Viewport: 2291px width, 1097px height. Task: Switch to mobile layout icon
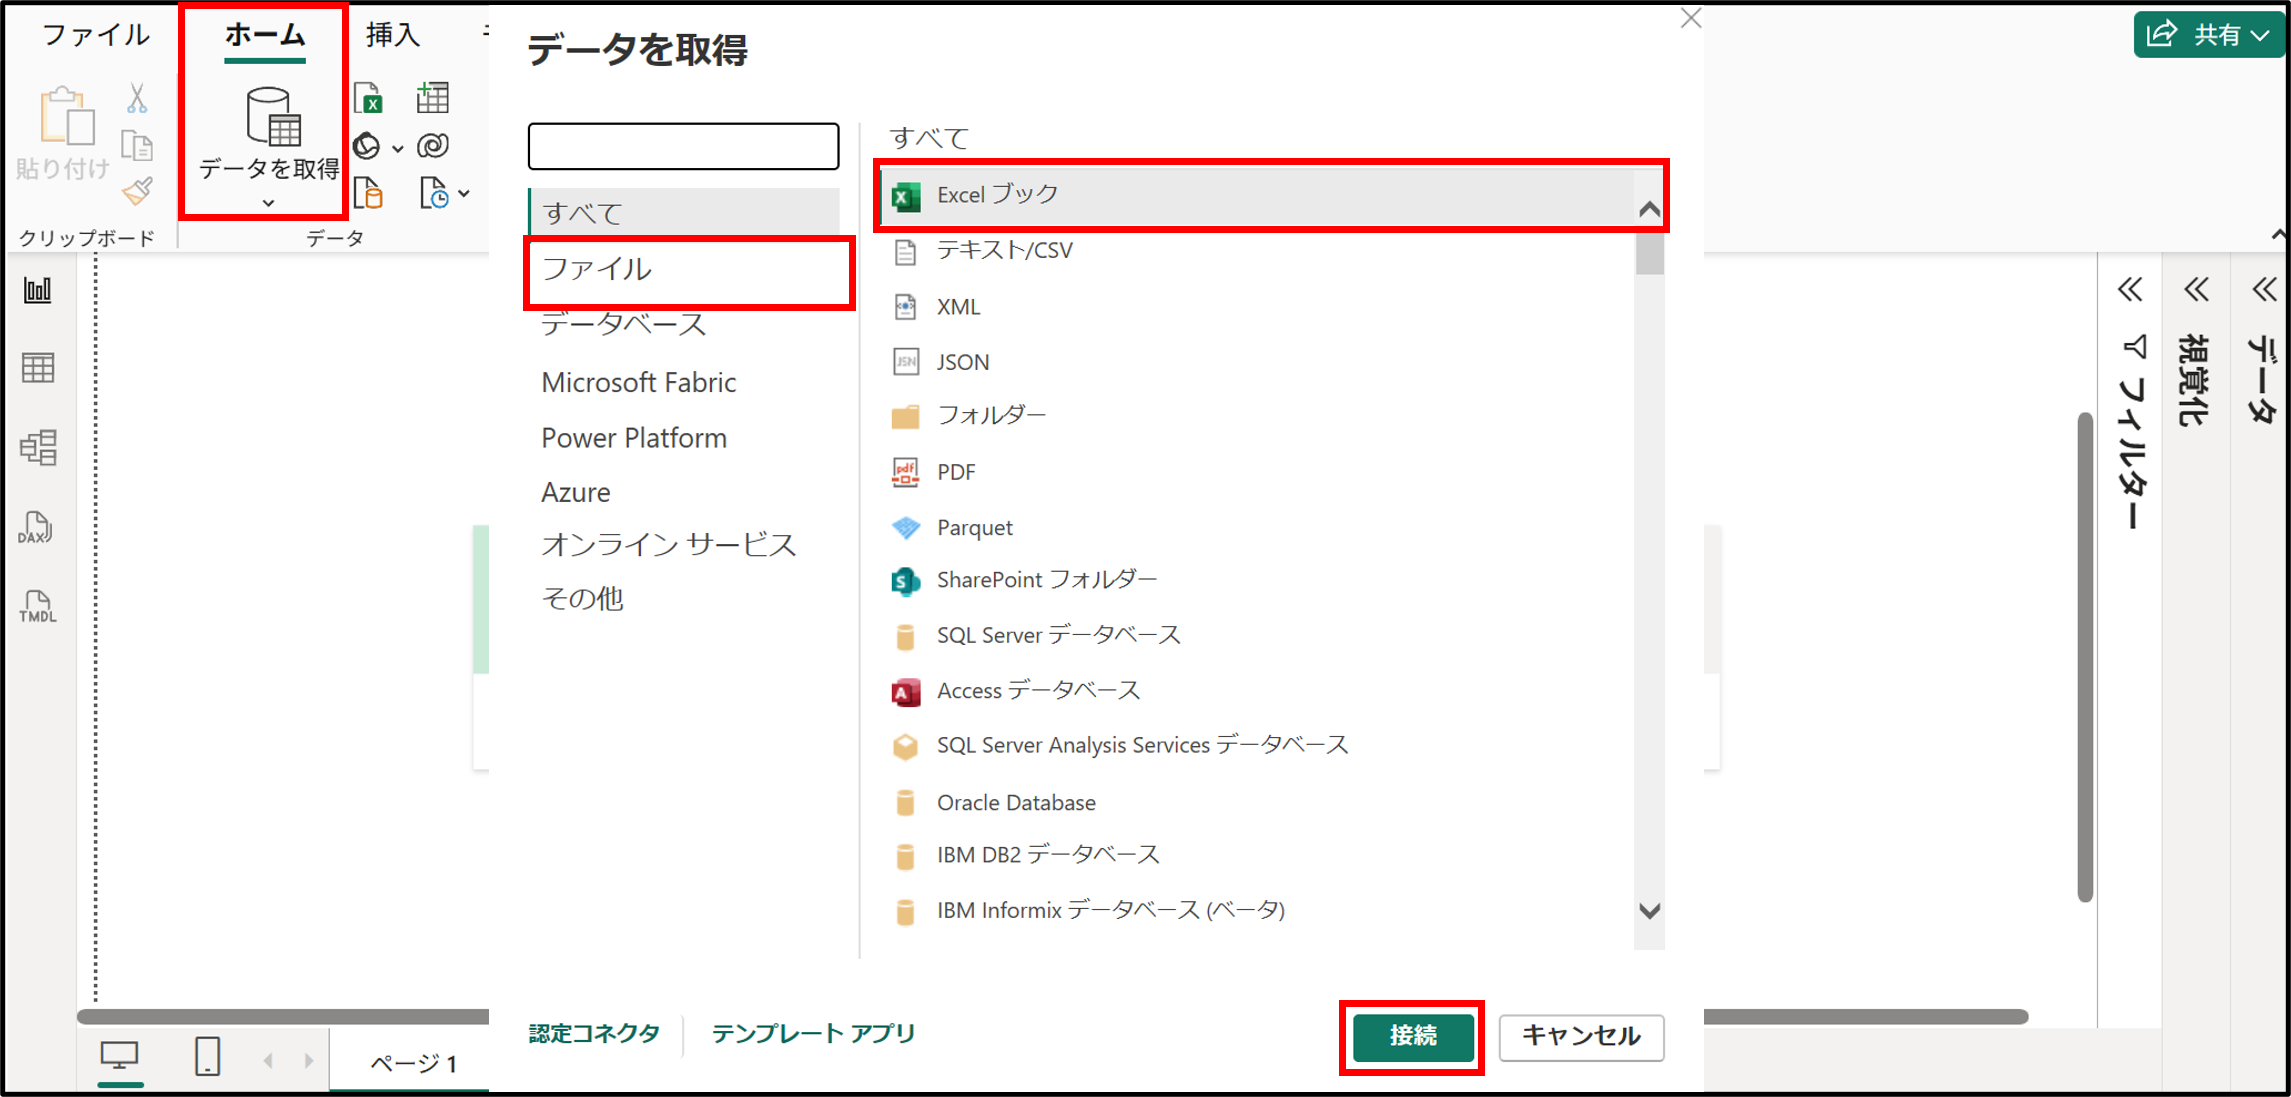pos(207,1056)
